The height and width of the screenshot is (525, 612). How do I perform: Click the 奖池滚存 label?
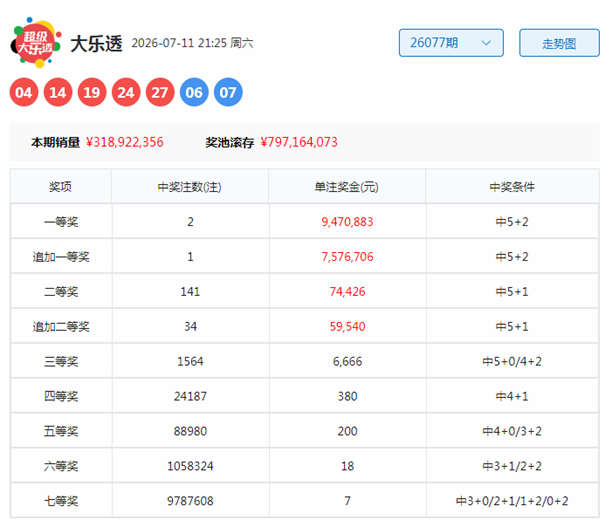[230, 142]
